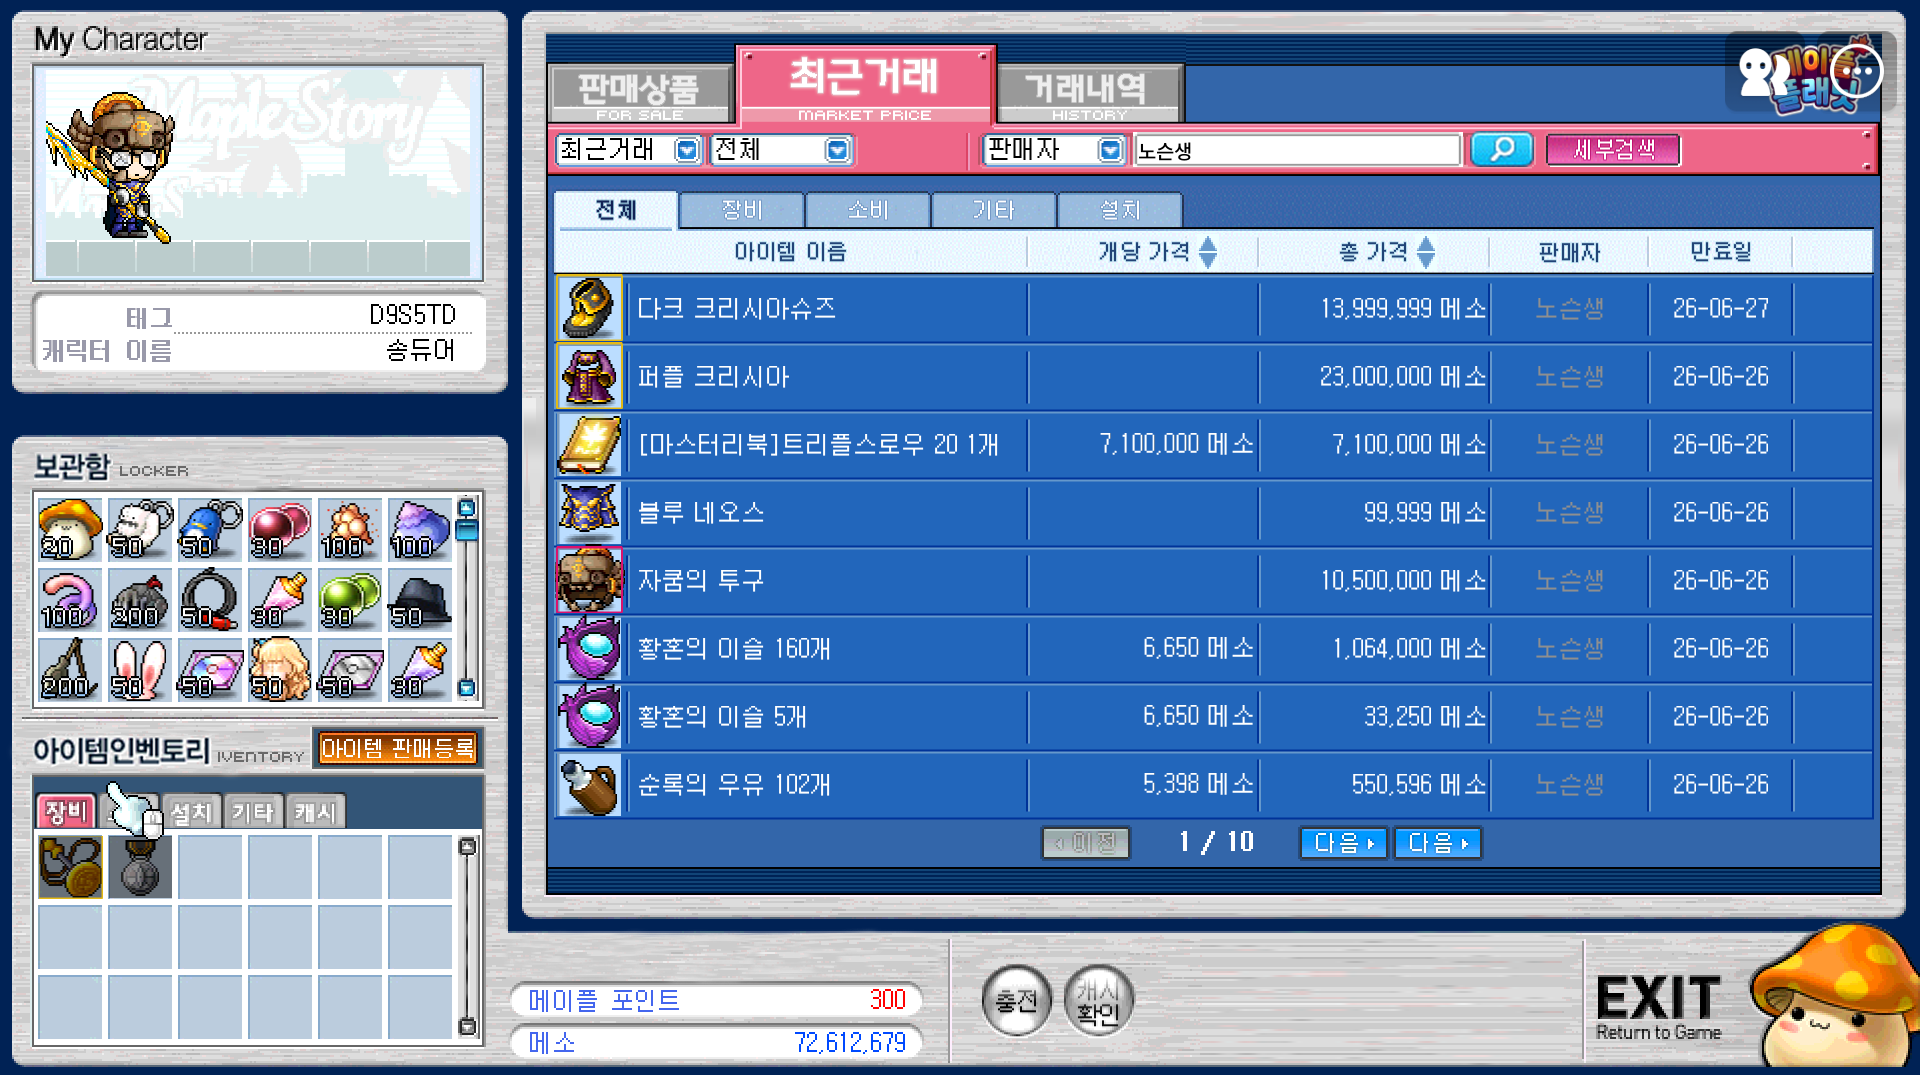Image resolution: width=1920 pixels, height=1075 pixels.
Task: Switch to the 최근거래 Market Price tab
Action: [865, 86]
